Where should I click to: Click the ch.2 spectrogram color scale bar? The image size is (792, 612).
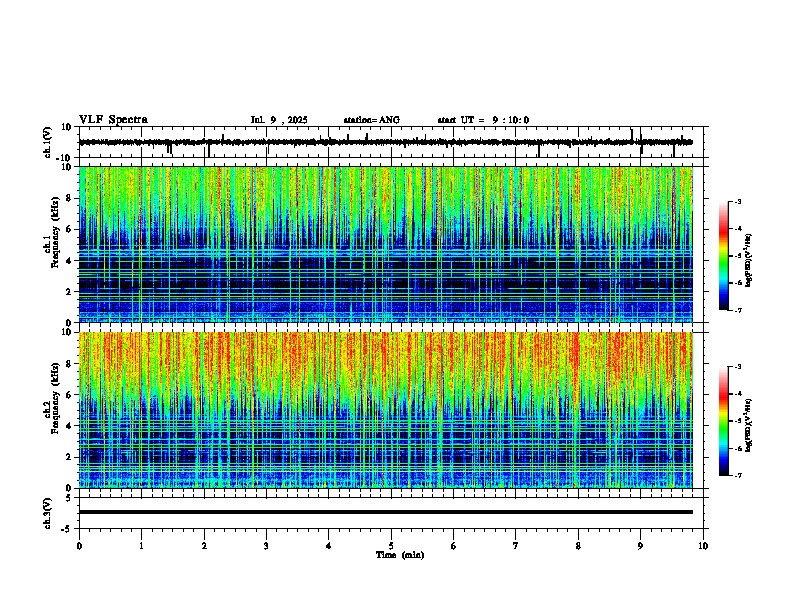pyautogui.click(x=723, y=421)
